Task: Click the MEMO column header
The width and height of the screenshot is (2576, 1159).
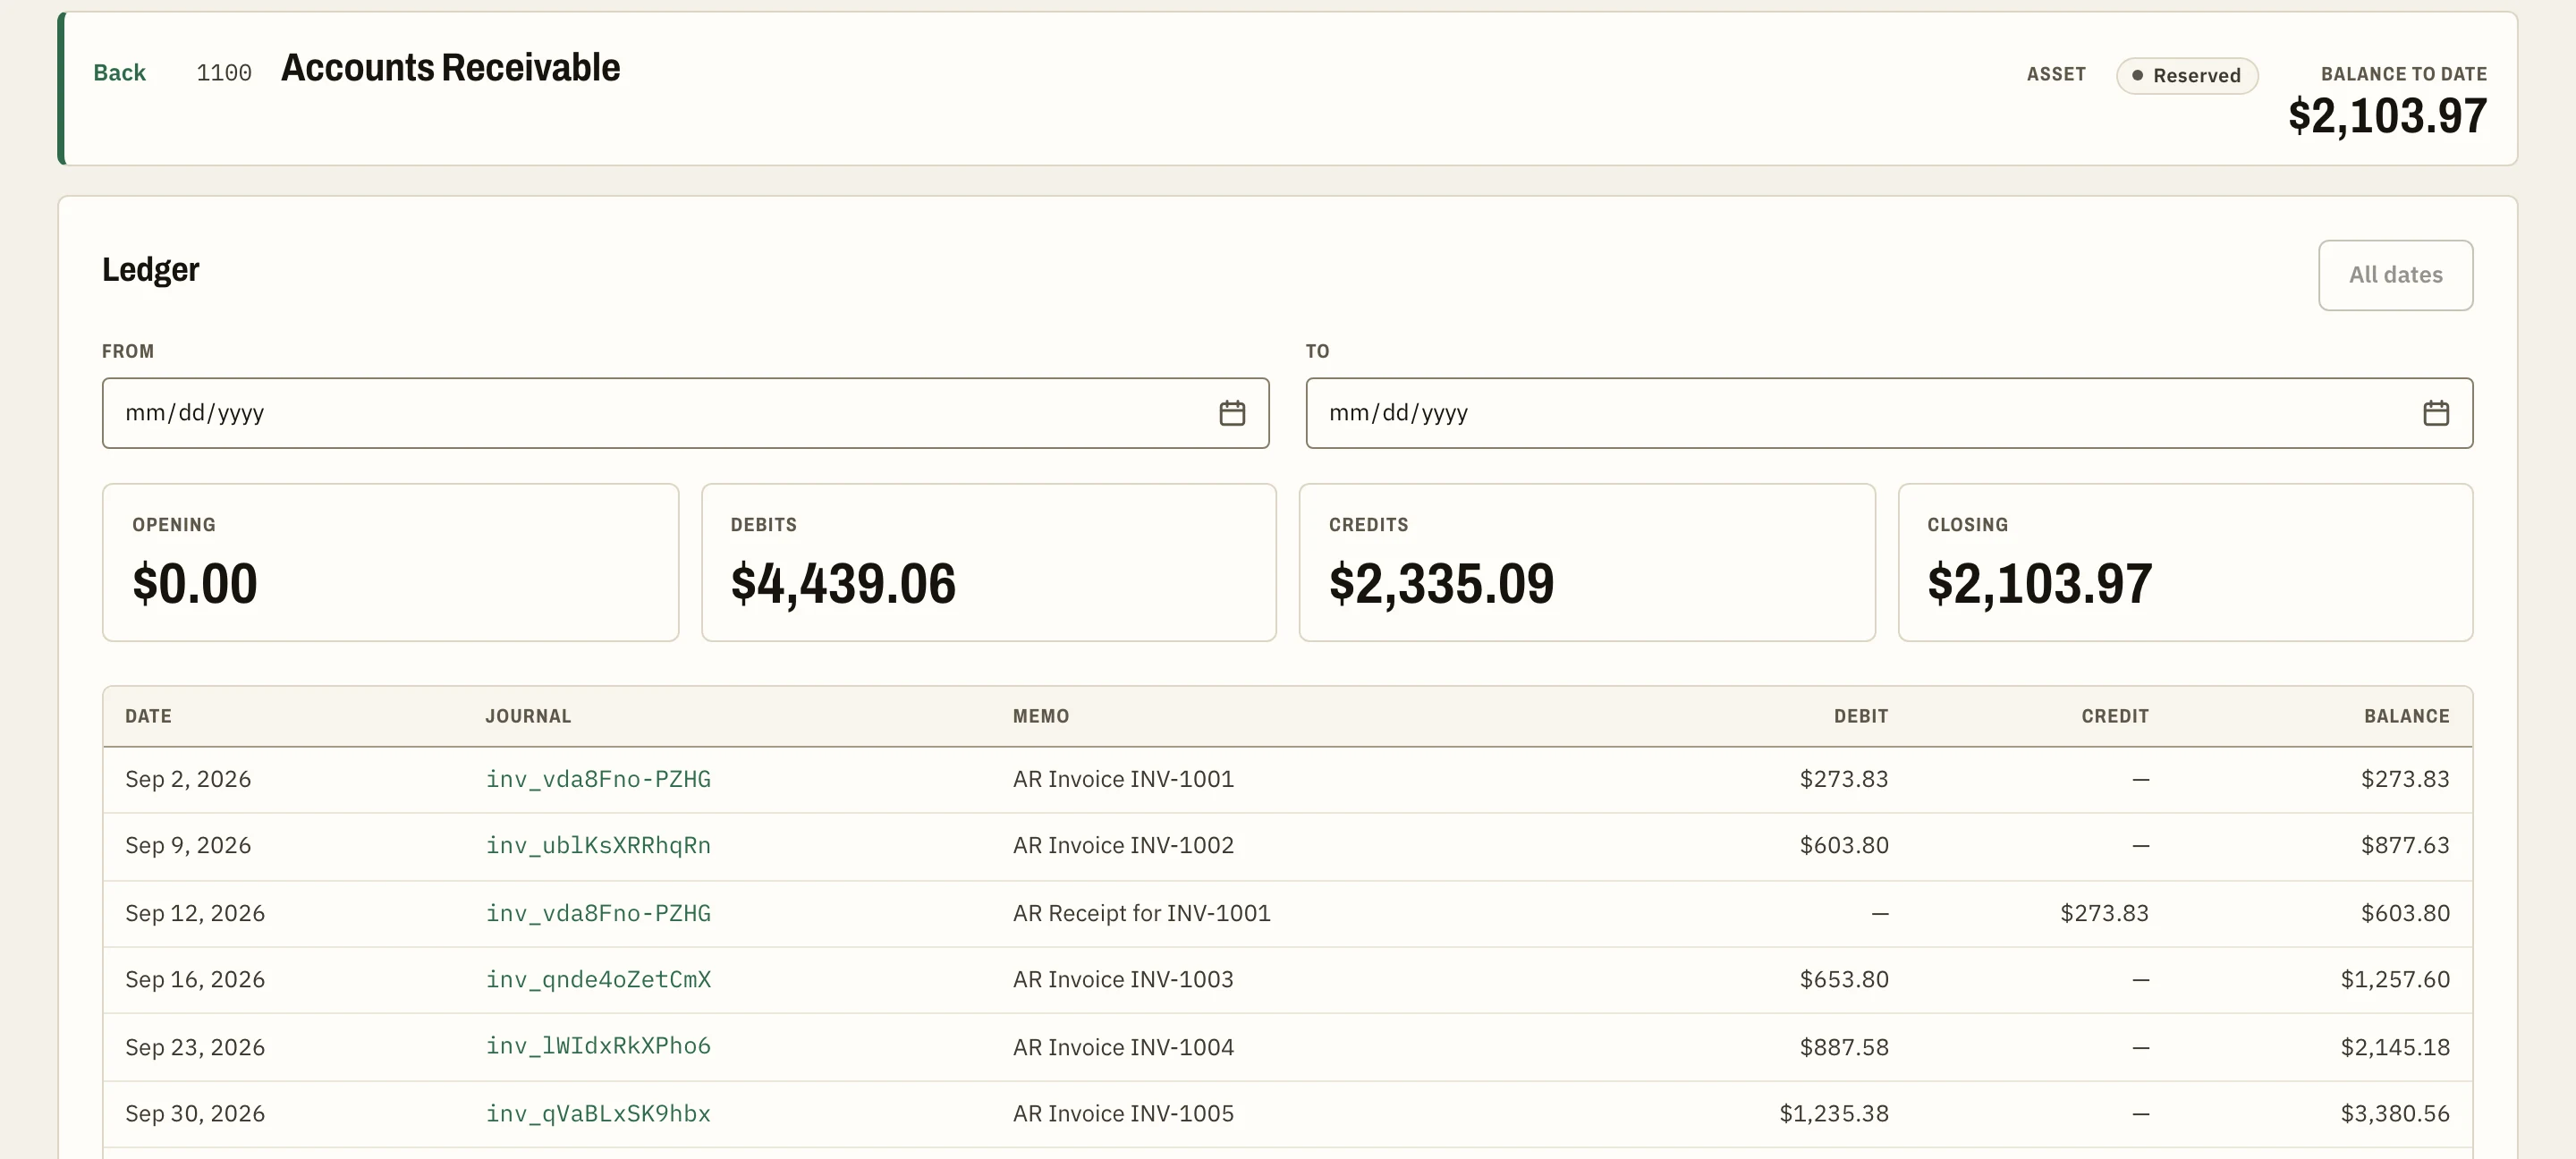Action: [x=1041, y=716]
